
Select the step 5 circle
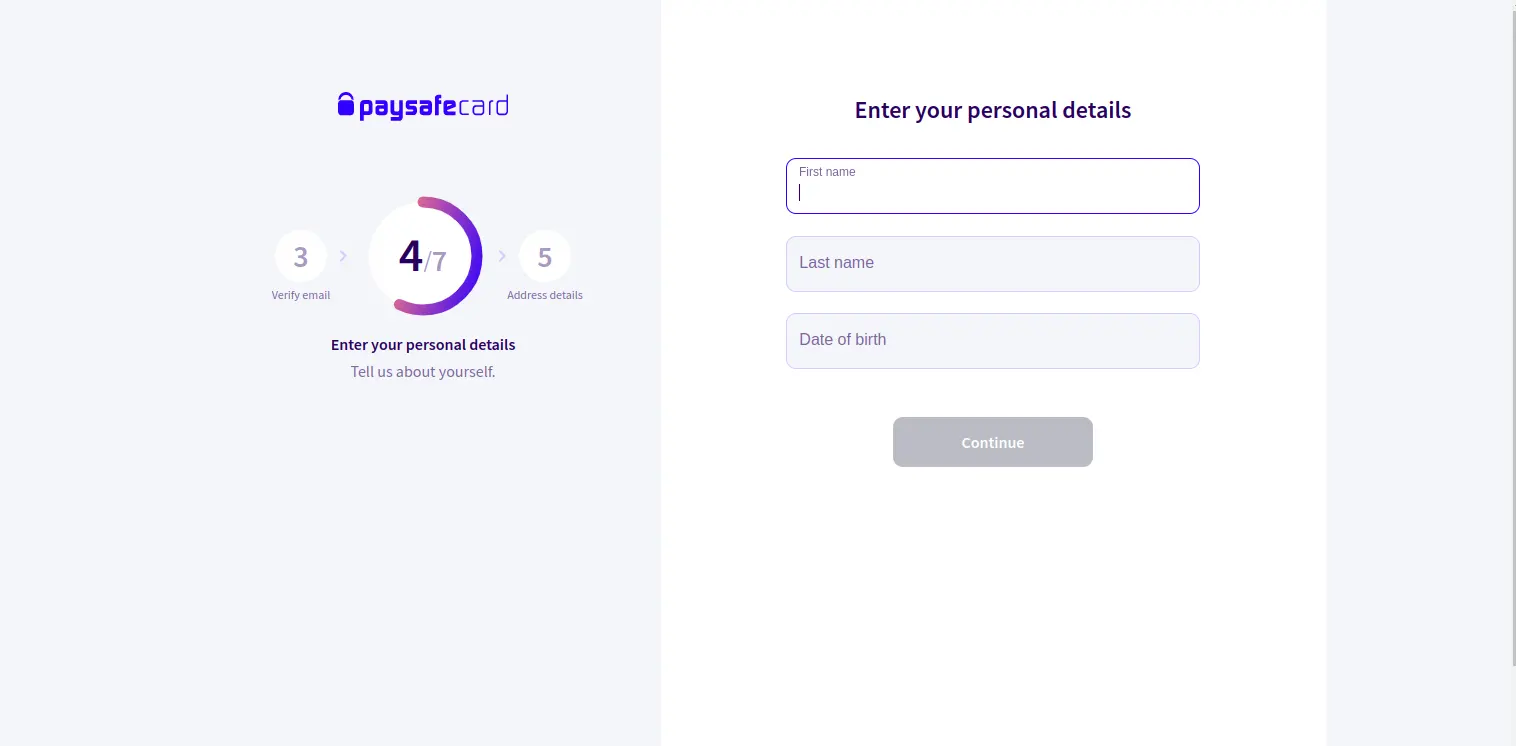pyautogui.click(x=545, y=257)
